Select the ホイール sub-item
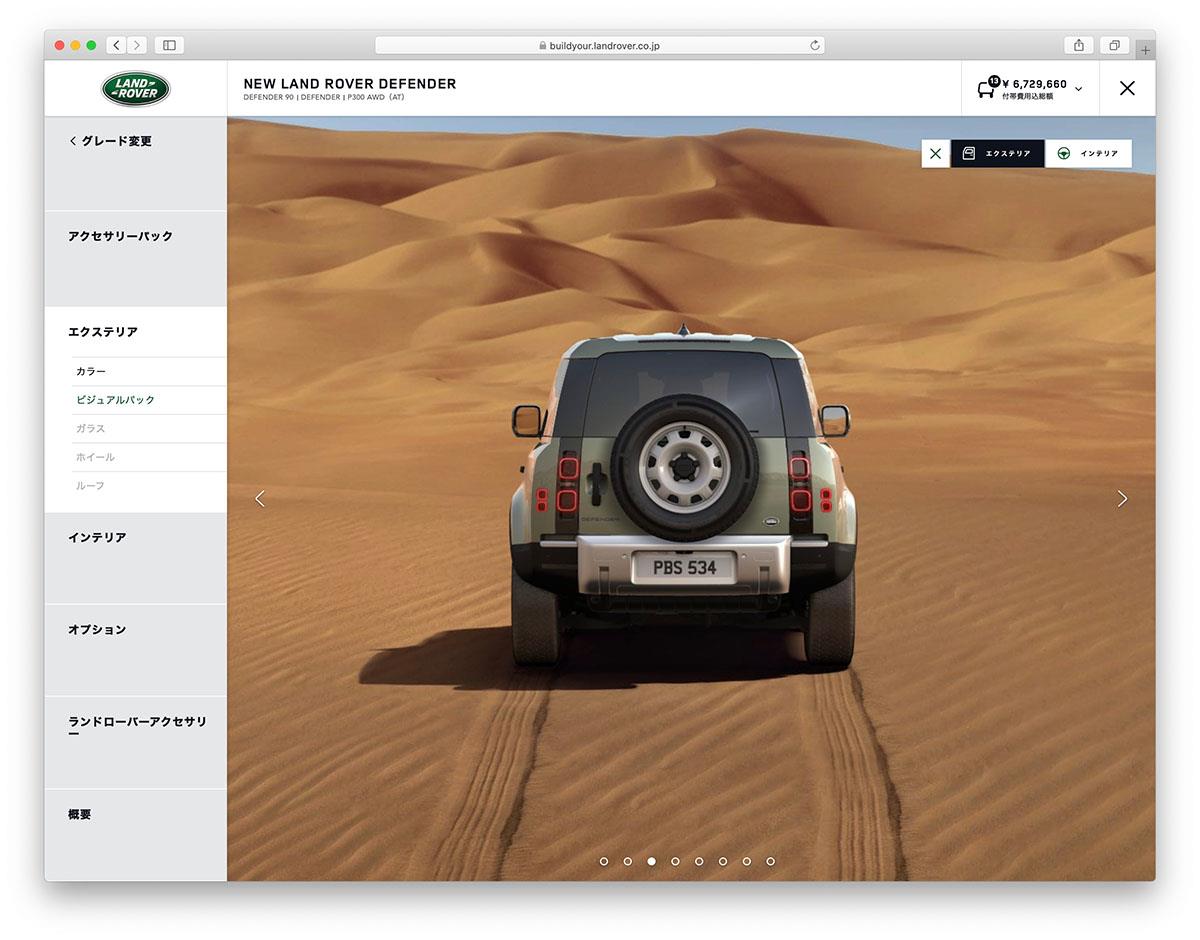 coord(149,457)
